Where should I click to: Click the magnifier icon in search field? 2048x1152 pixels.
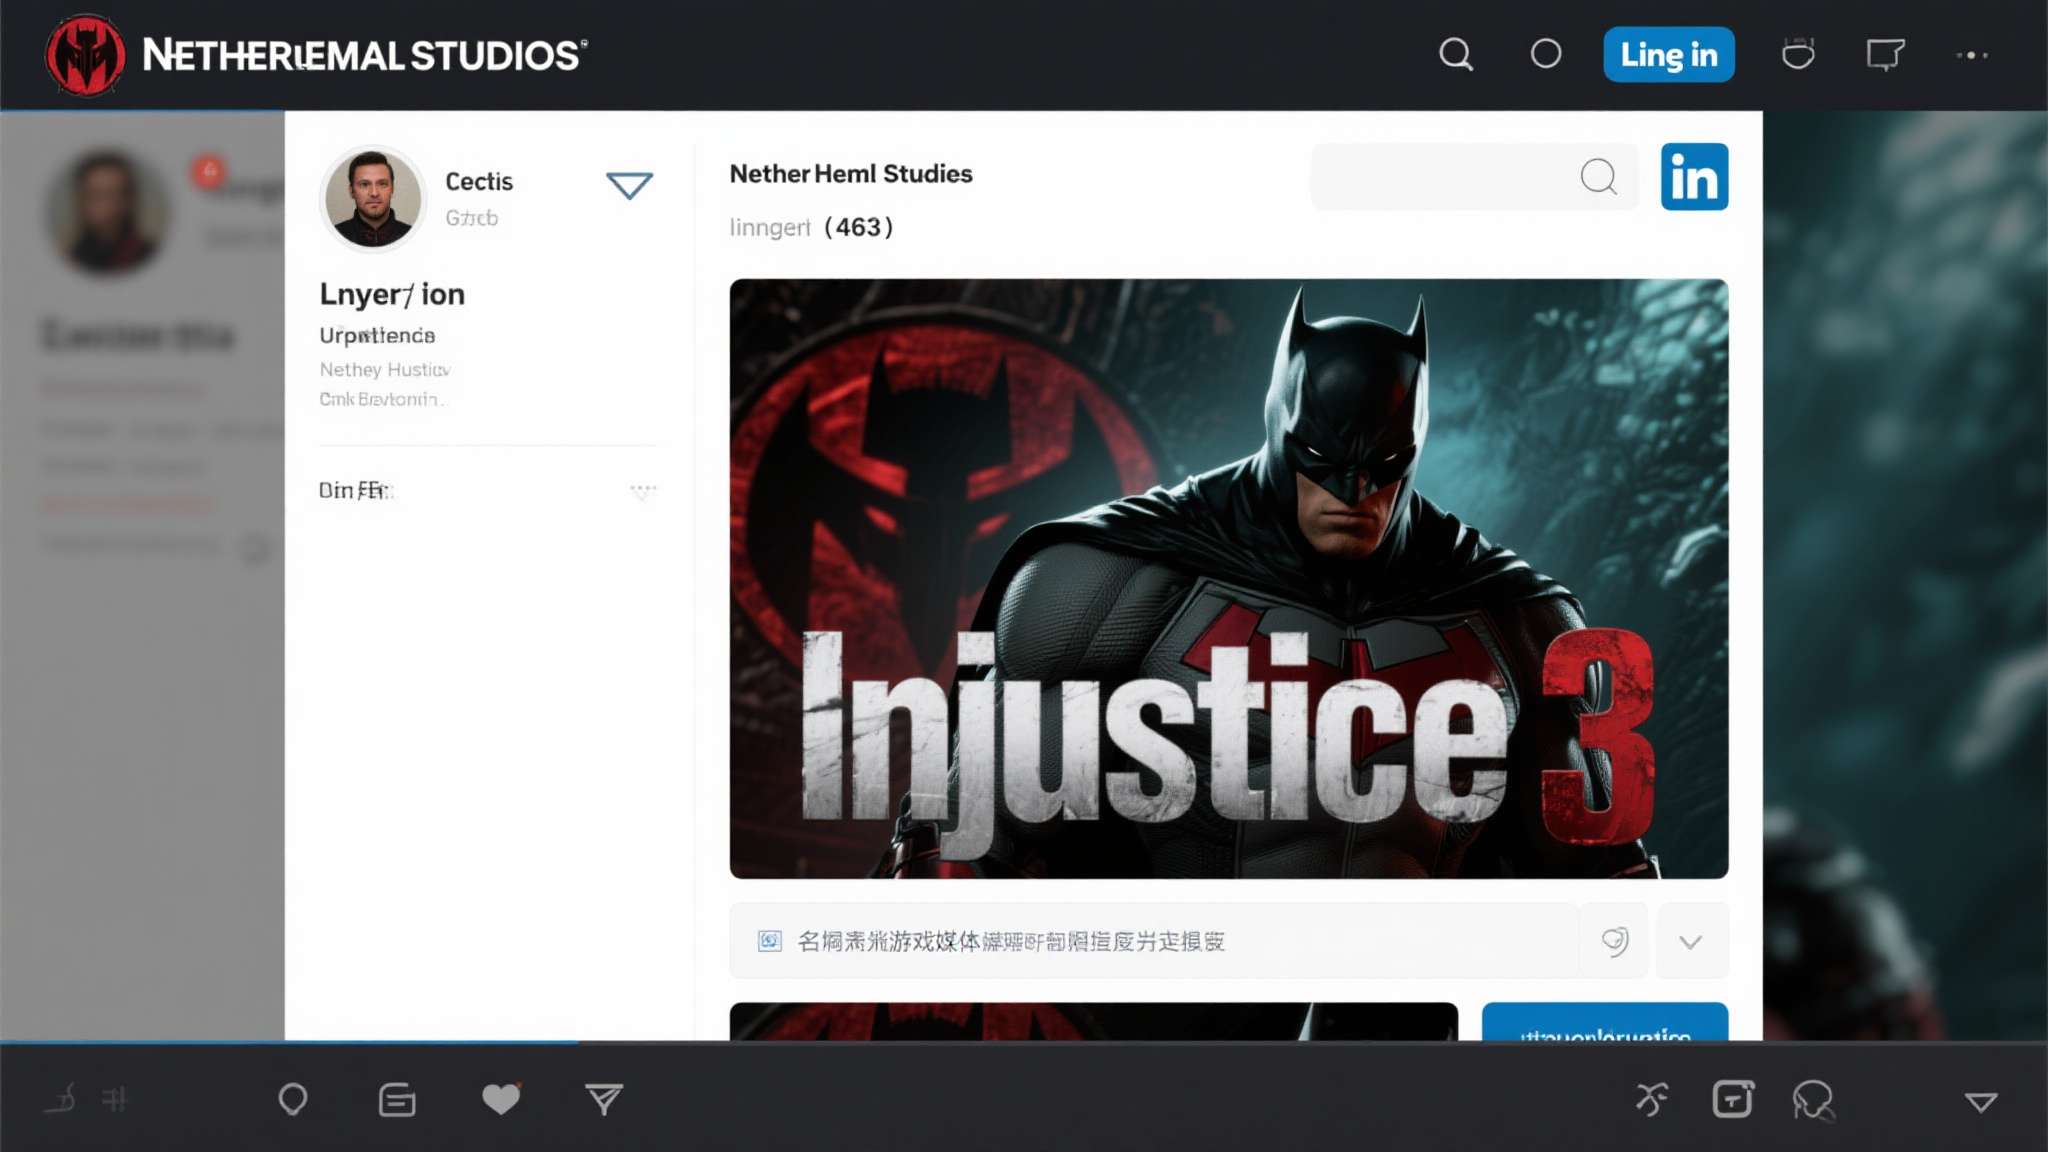click(1598, 177)
